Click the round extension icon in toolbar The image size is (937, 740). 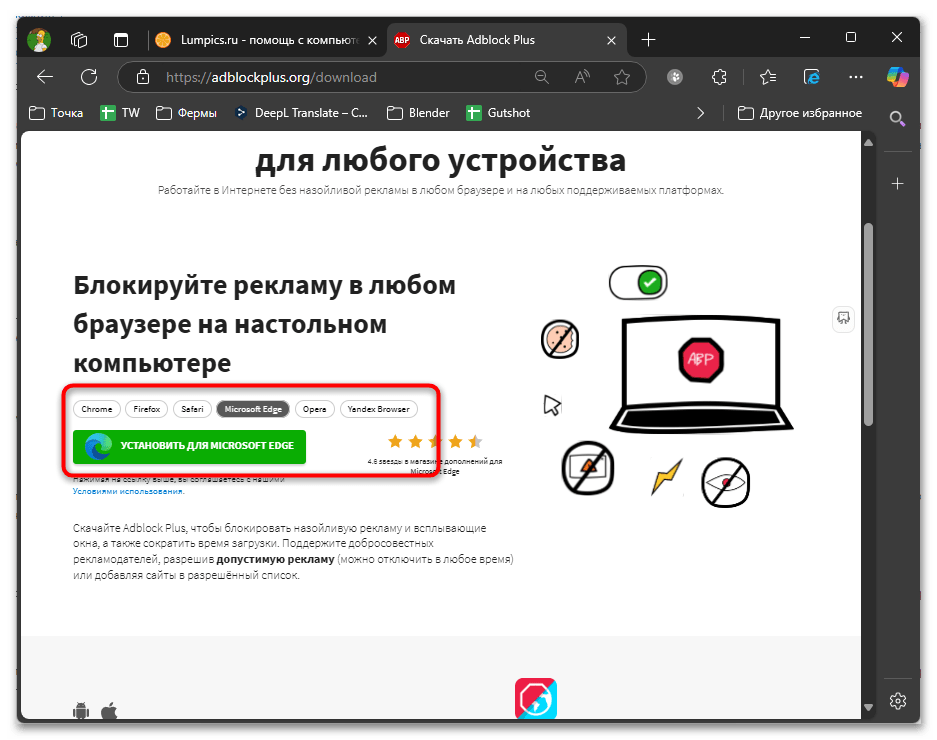675,77
